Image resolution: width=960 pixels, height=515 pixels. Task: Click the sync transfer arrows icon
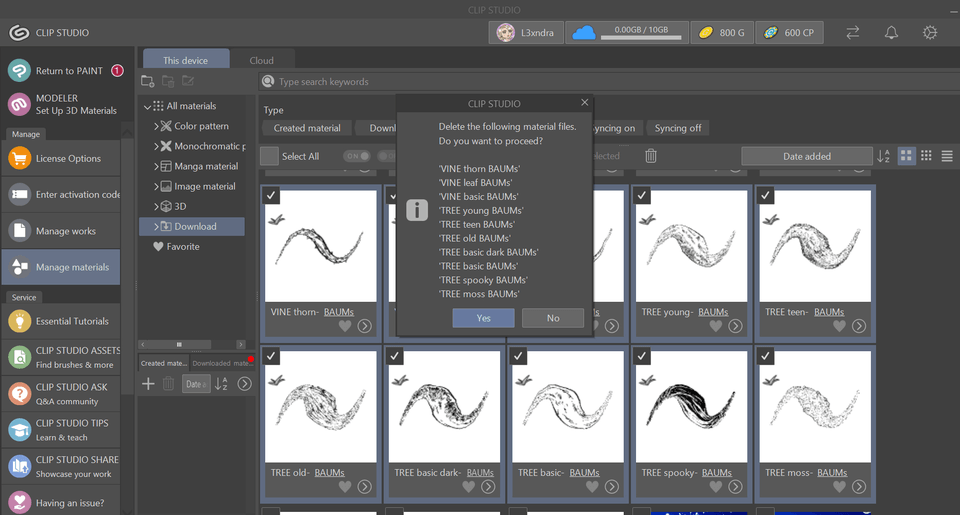click(x=852, y=32)
